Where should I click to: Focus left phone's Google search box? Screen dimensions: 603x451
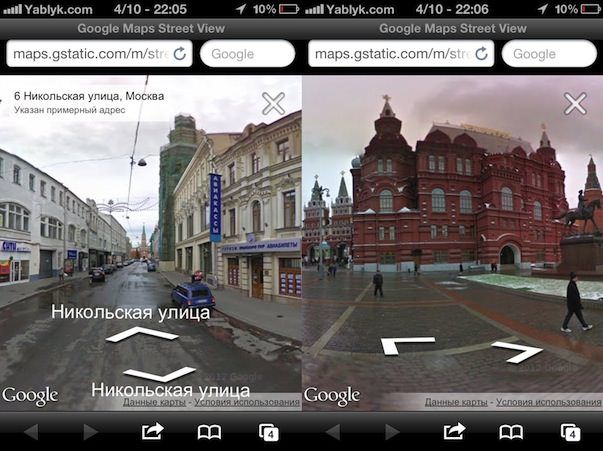tap(248, 54)
